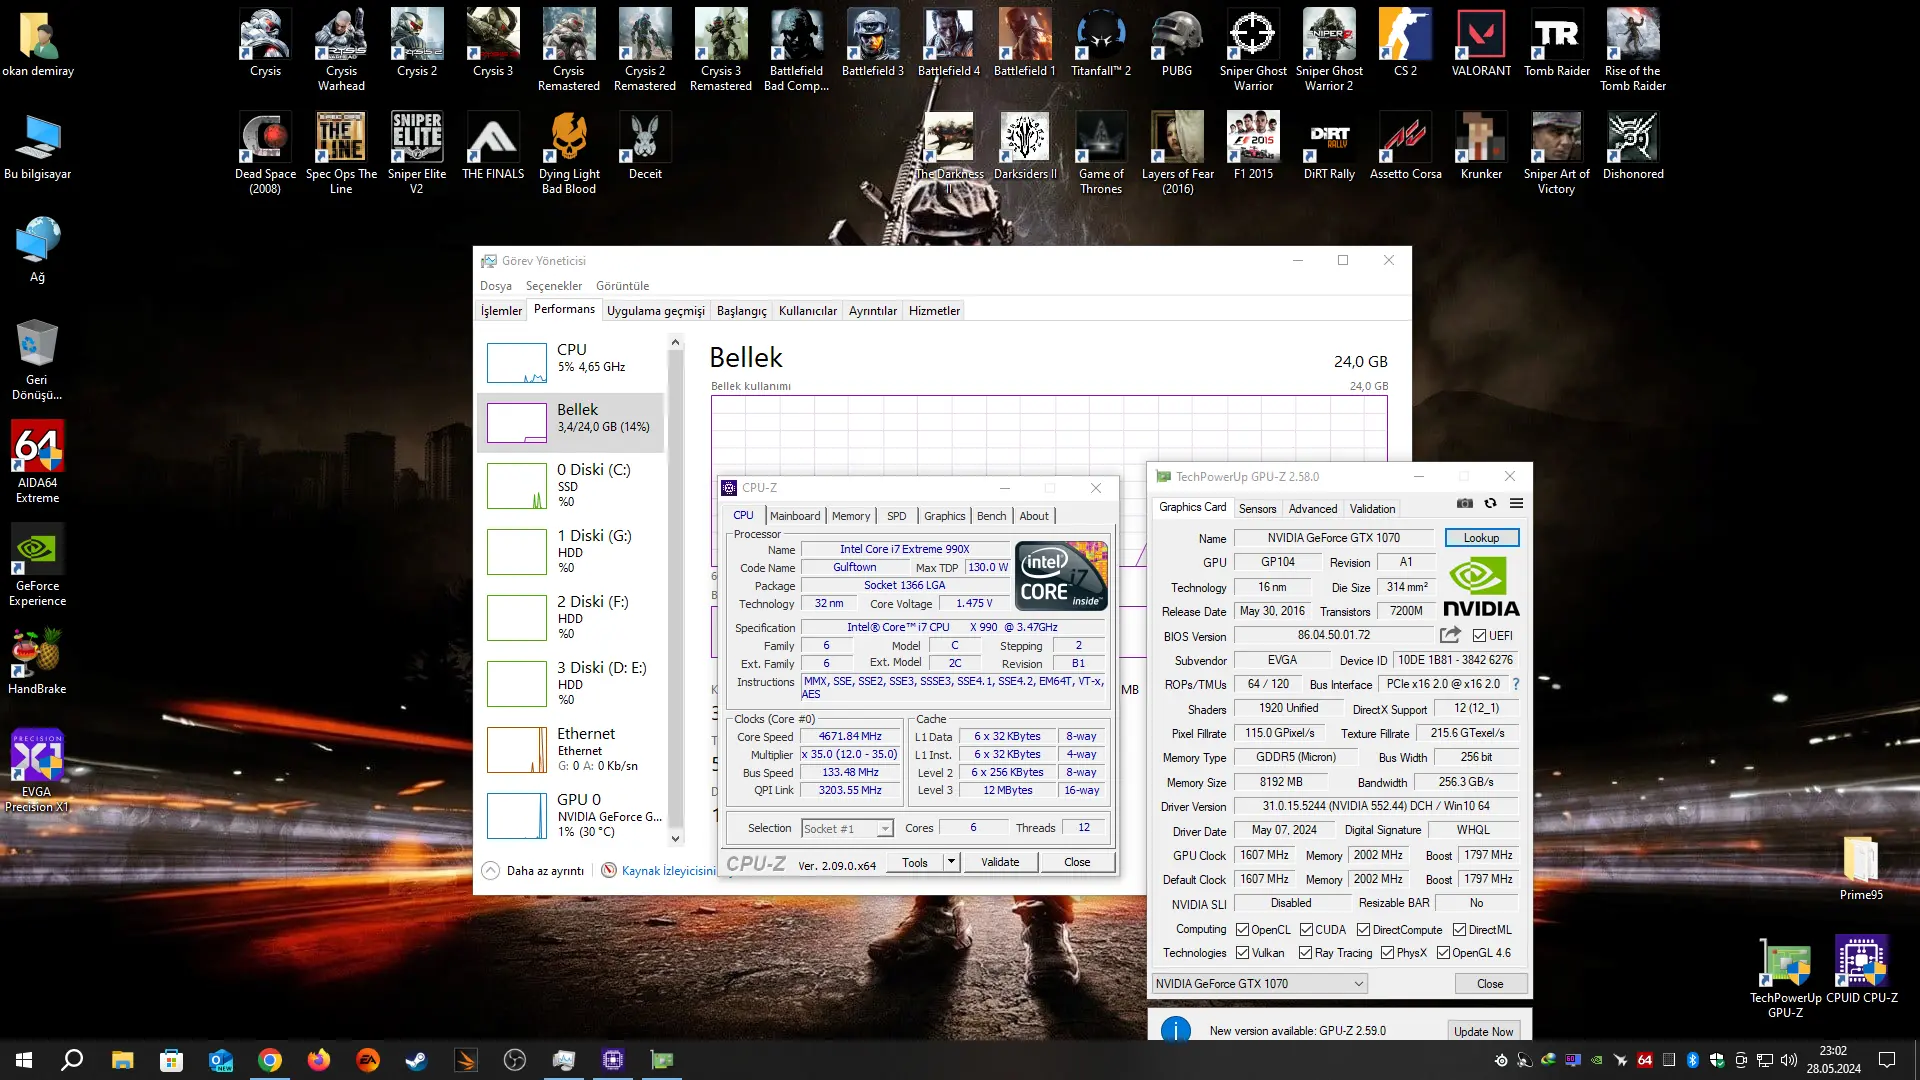Toggle DirectCompute checkbox
Screen dimensions: 1920x1080
tap(1363, 930)
